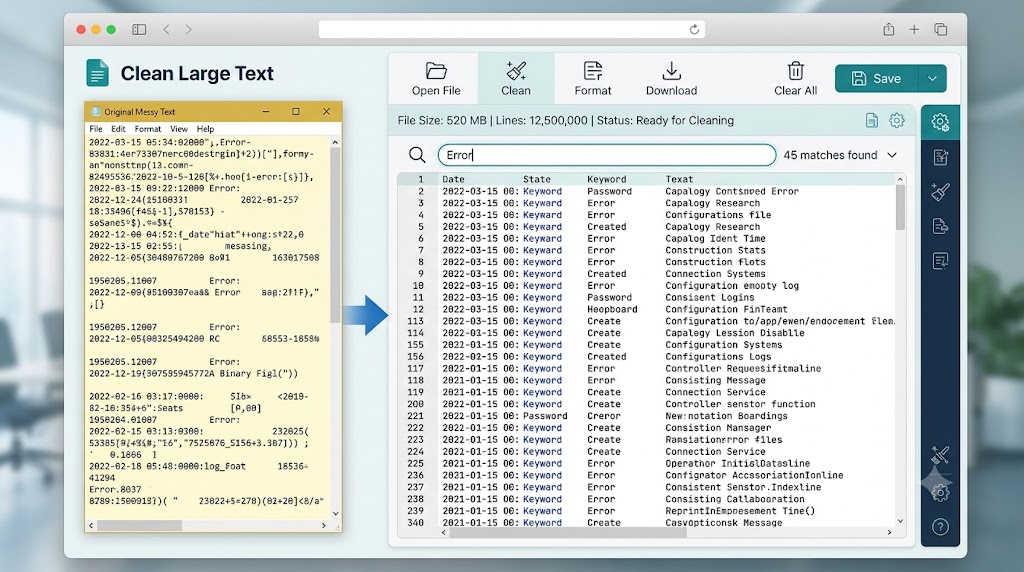Select the lower cleaning brush sidebar icon
Viewport: 1024px width, 572px height.
(940, 455)
